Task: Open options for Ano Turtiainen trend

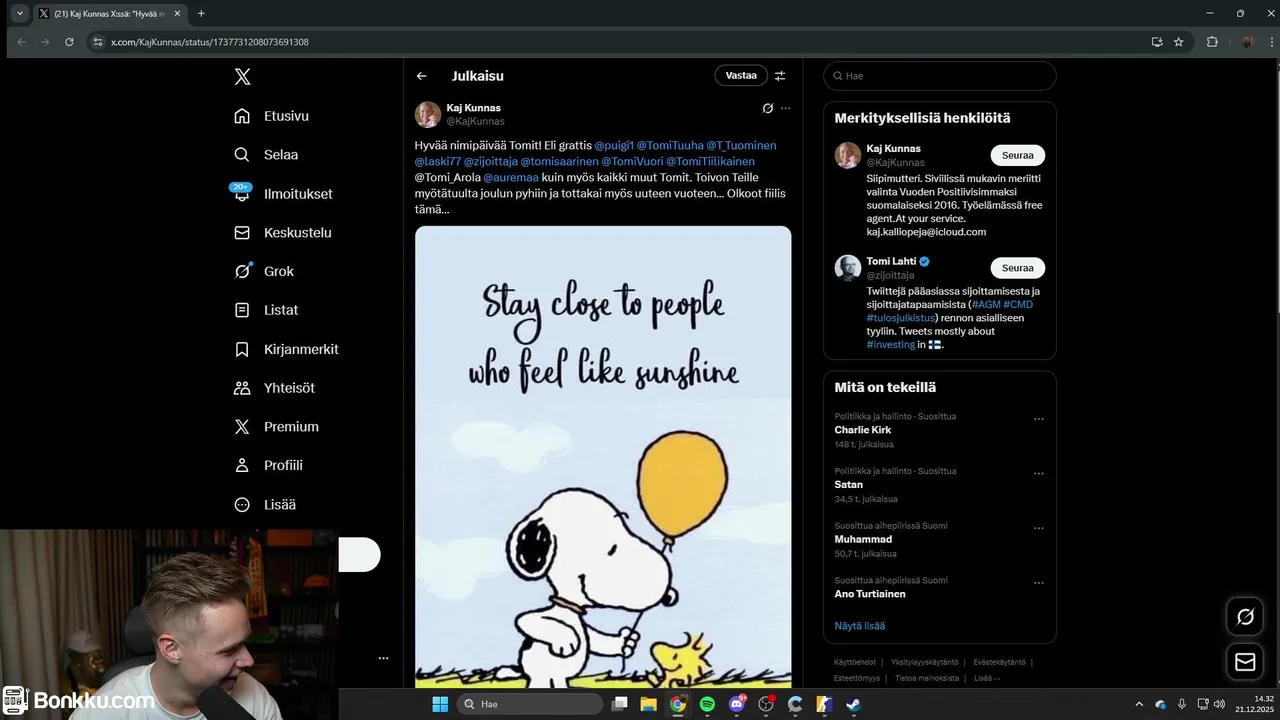Action: tap(1038, 583)
